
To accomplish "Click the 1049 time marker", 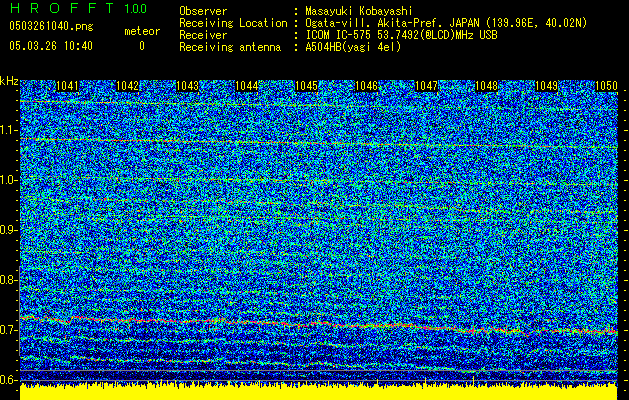I will pyautogui.click(x=546, y=86).
